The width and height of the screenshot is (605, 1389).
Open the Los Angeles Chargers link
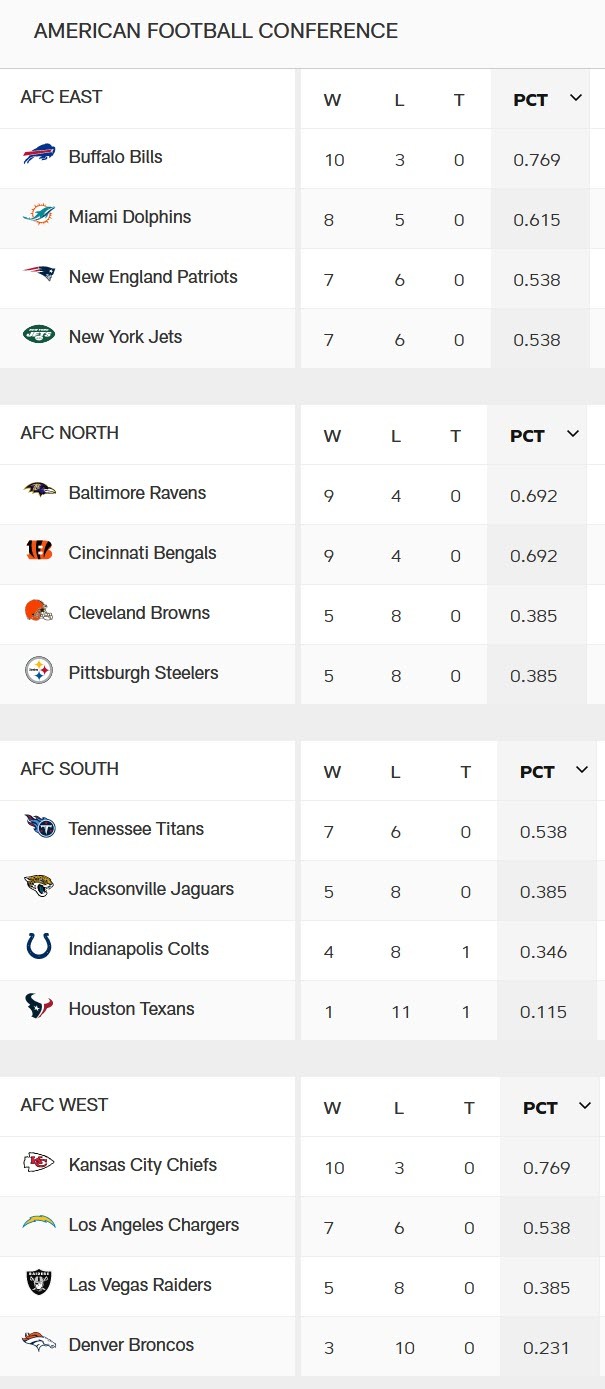[154, 1225]
